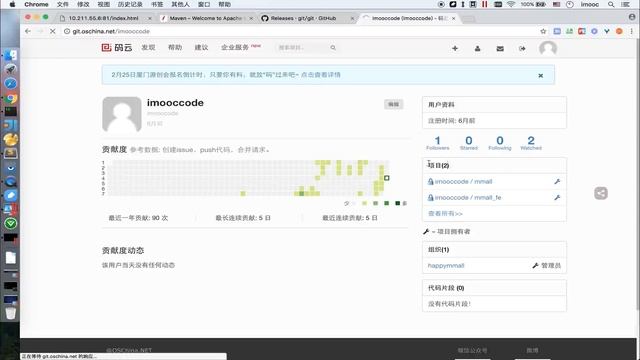Viewport: 640px width, 360px height.
Task: Switch to the Maven - Welcome to Apache tab
Action: coord(206,18)
